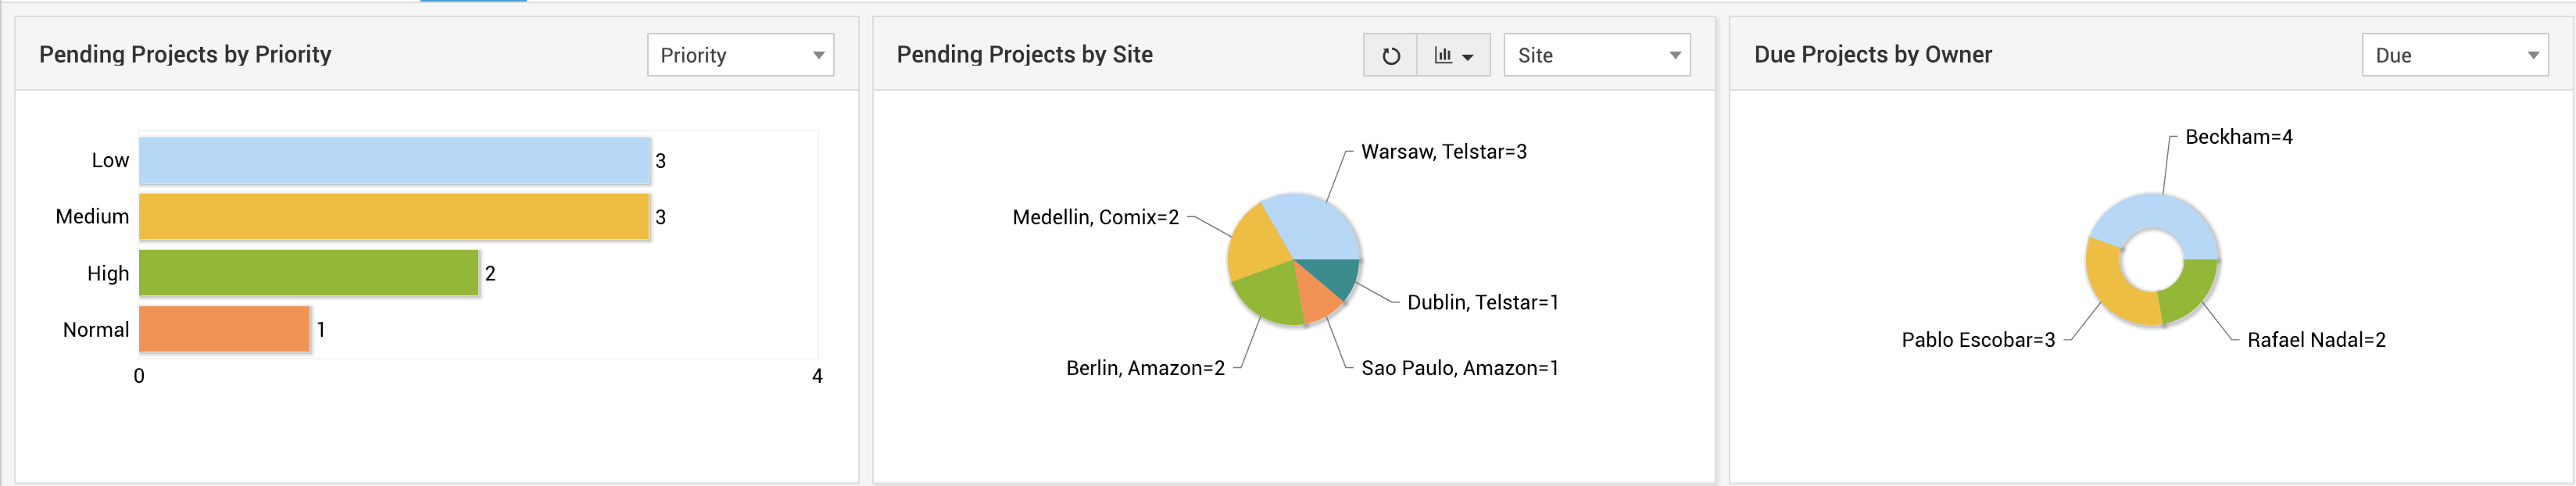Click the Pending Projects by Site heading

1024,55
